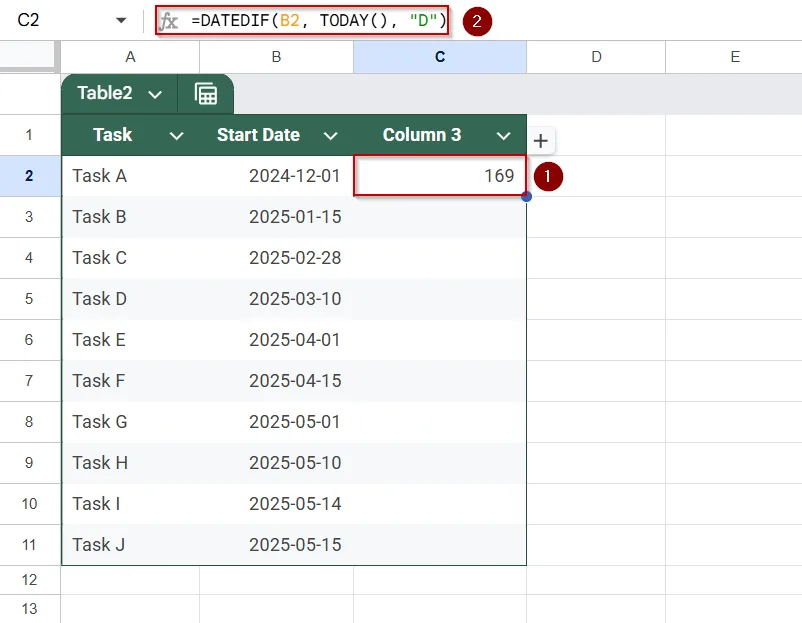The height and width of the screenshot is (623, 802).
Task: Select date cell 2025-05-14
Action: (x=276, y=504)
